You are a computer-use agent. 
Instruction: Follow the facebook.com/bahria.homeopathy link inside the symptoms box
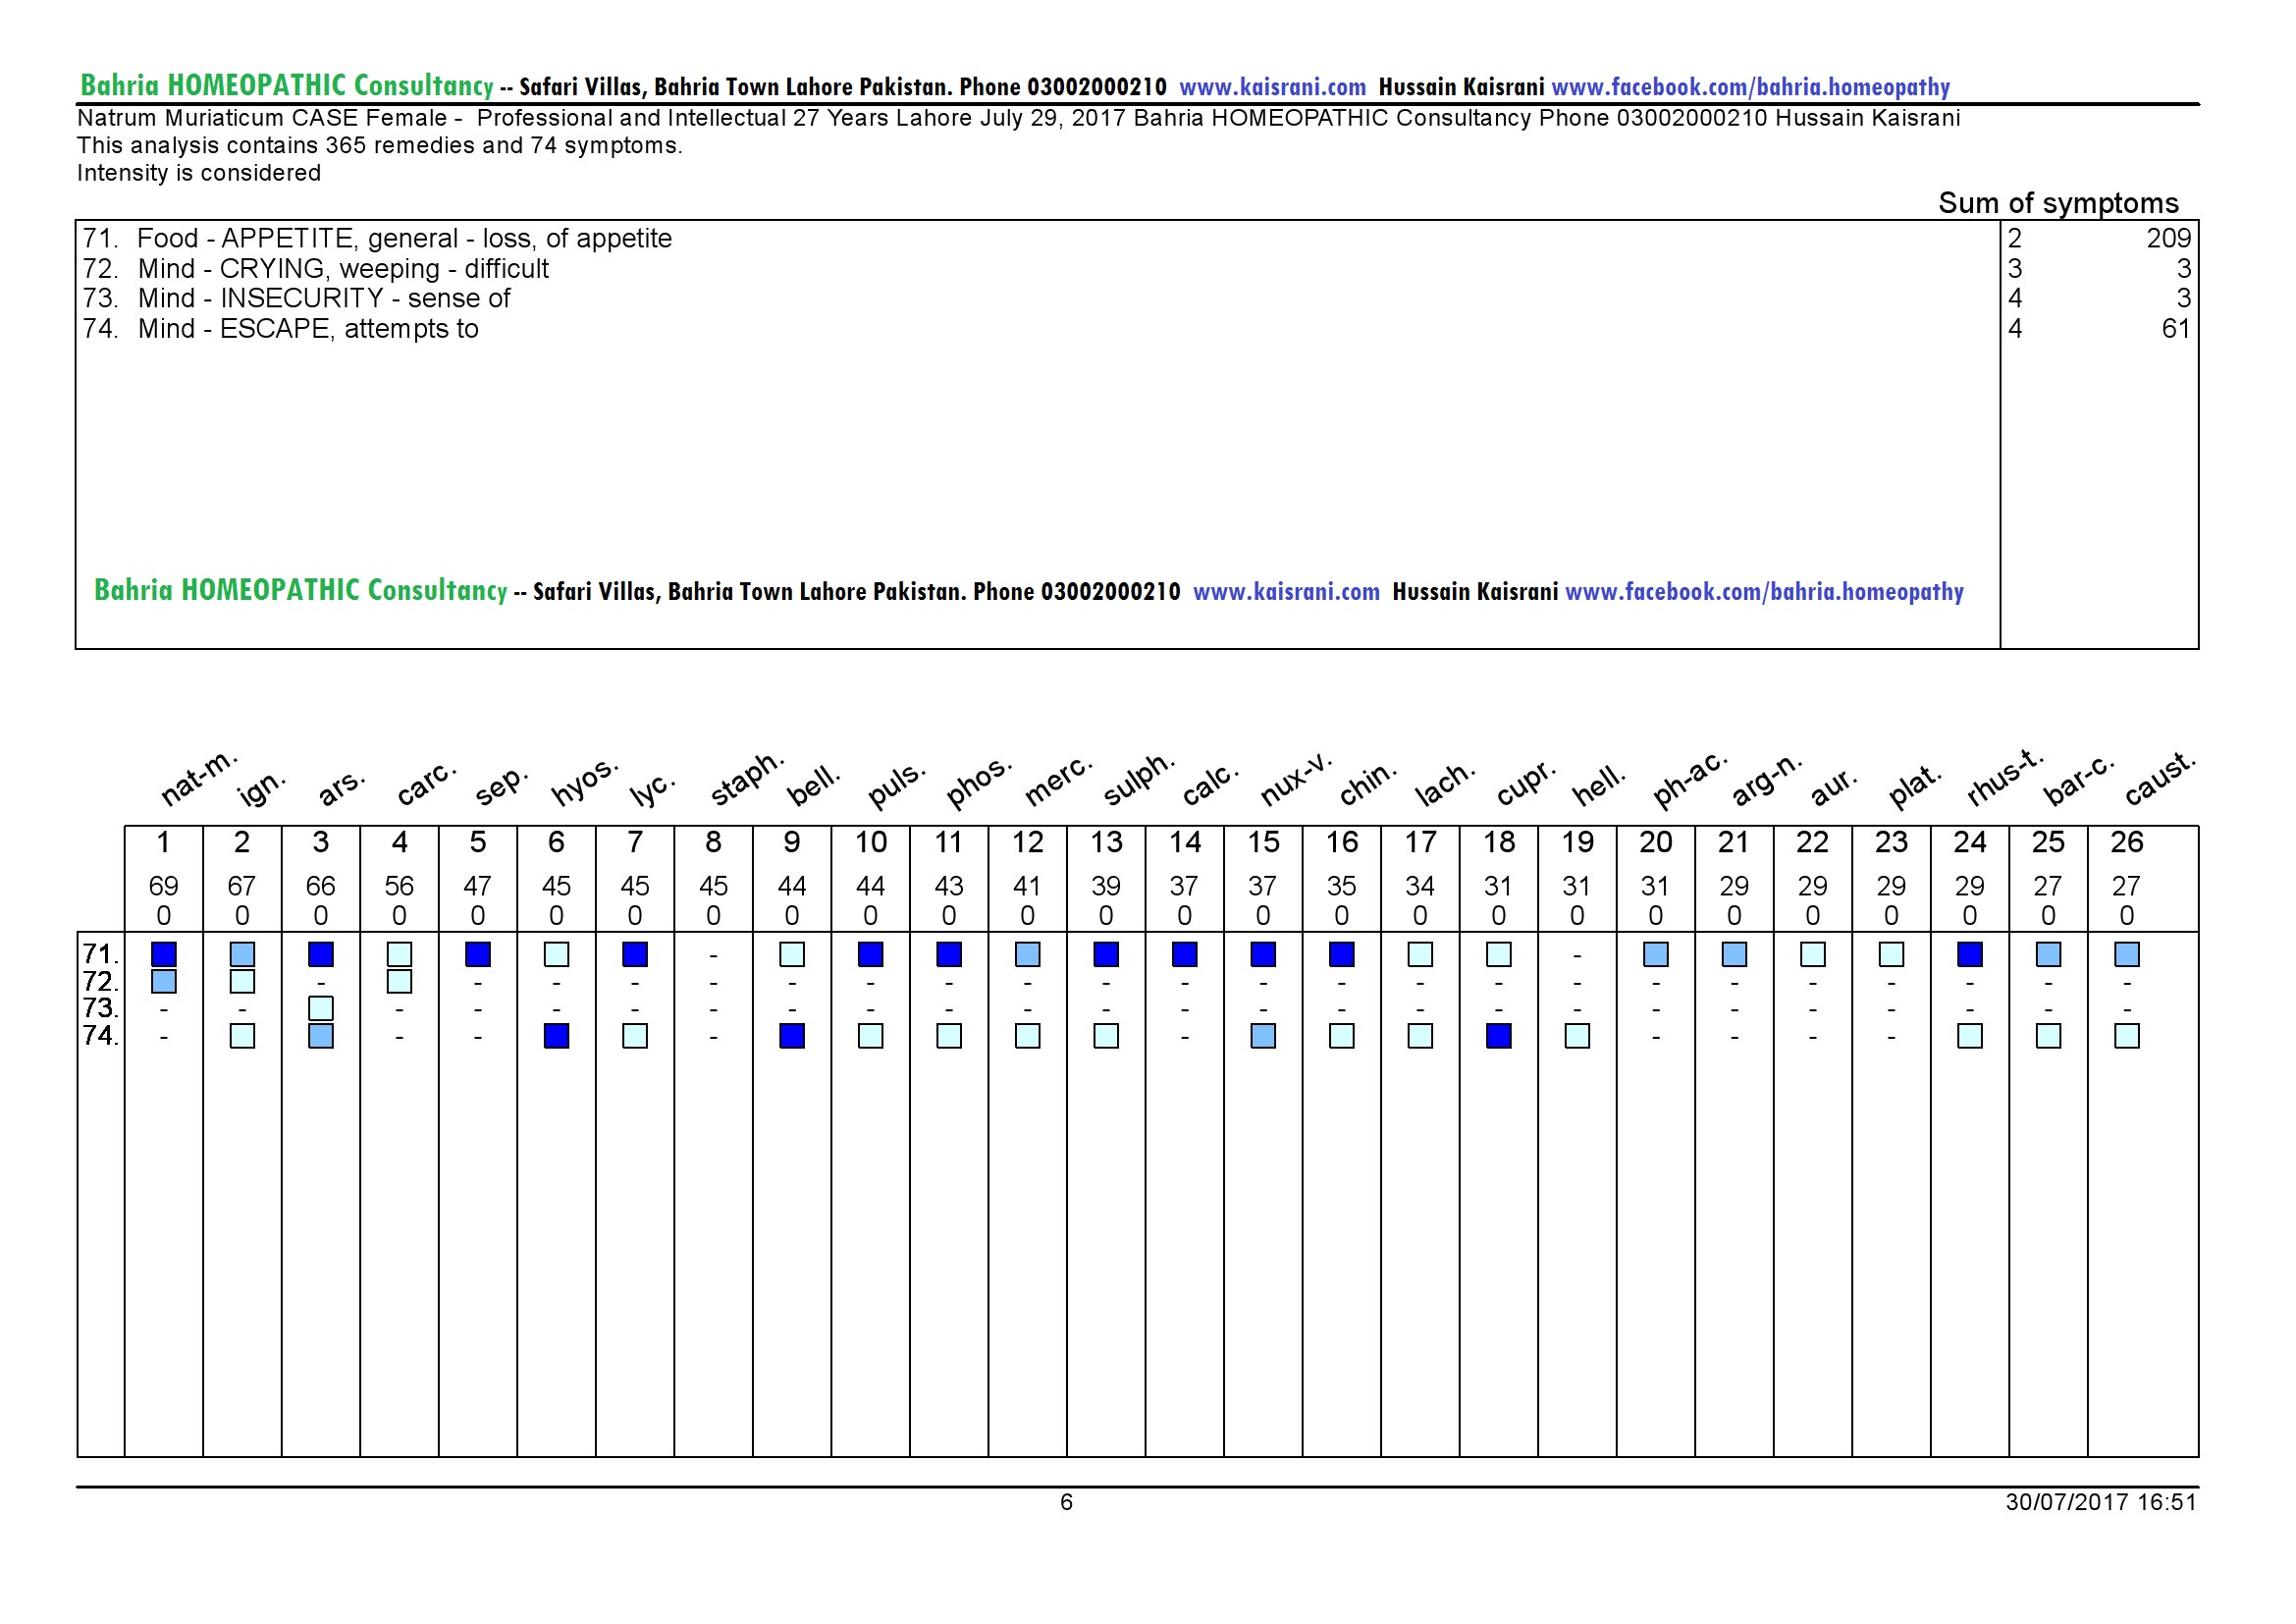(x=1764, y=591)
